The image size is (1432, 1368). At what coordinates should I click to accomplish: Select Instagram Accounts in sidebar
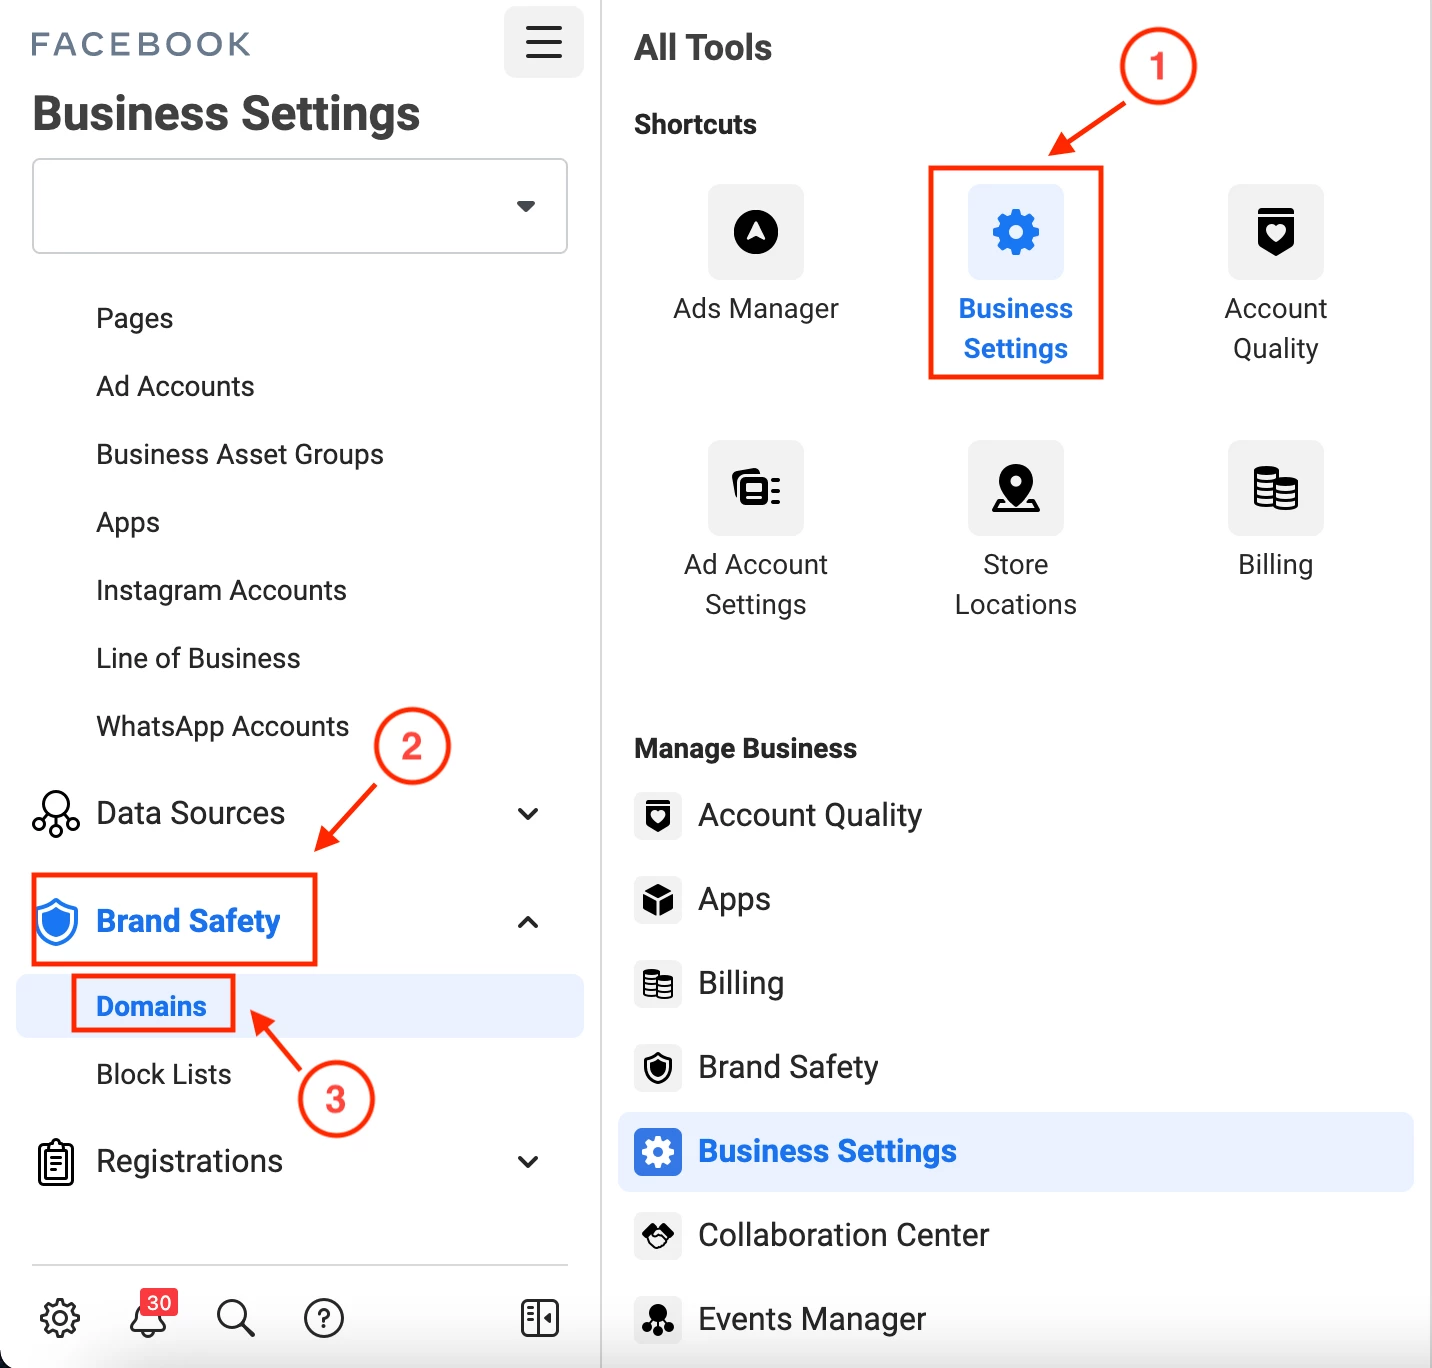coord(221,591)
